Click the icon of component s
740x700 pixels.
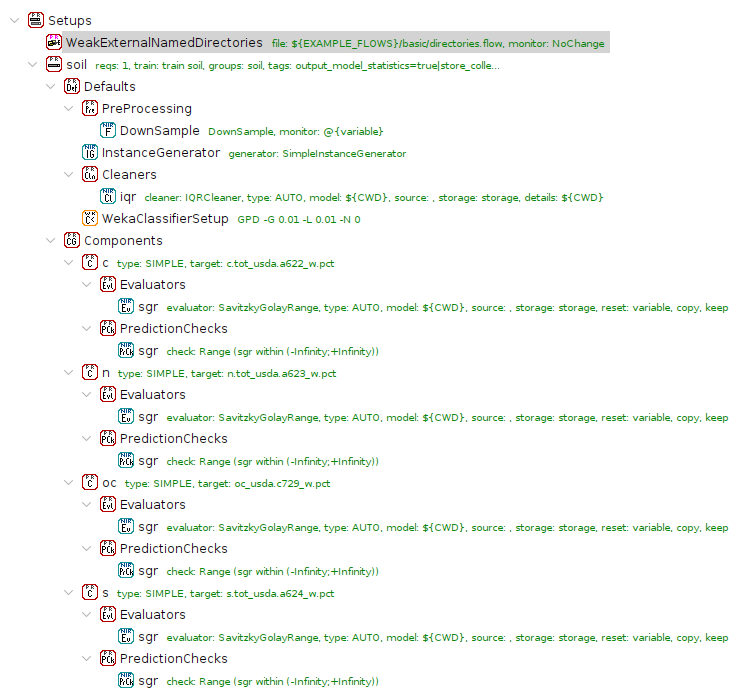(89, 592)
